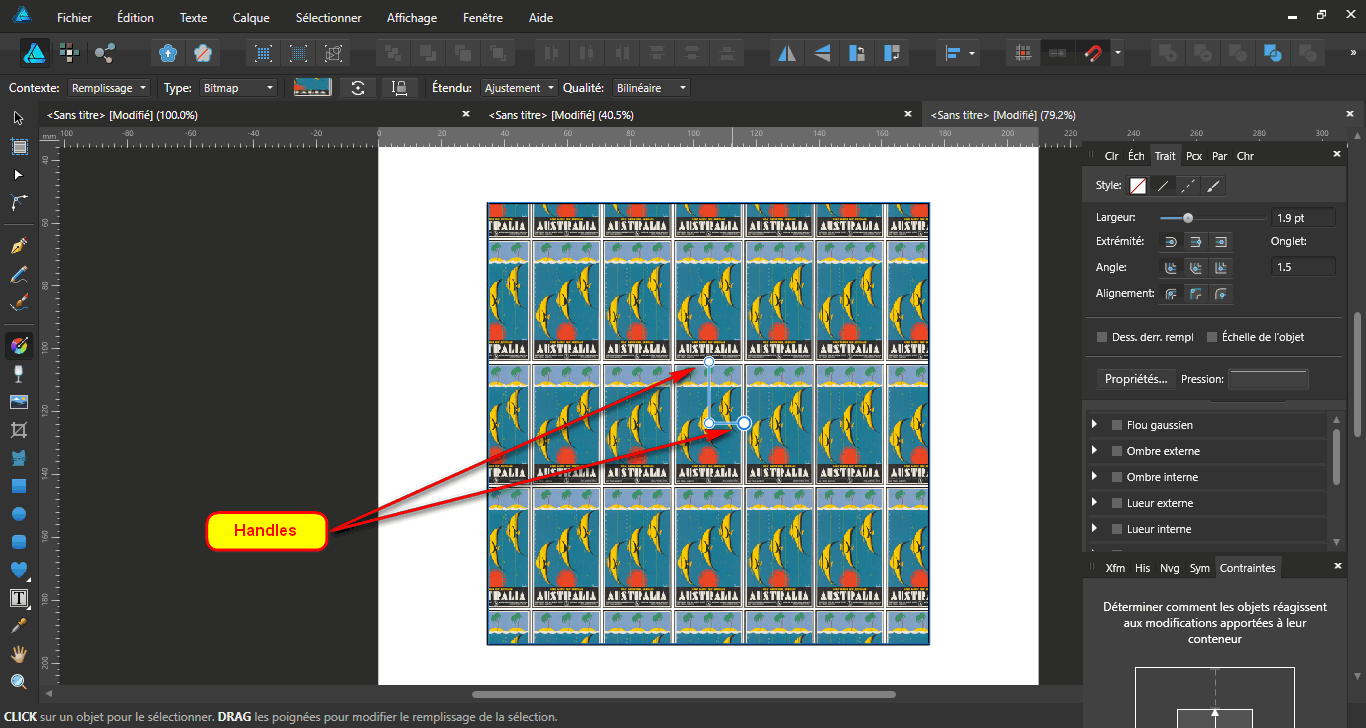Select the Artistic Text tool
1366x728 pixels.
18,598
